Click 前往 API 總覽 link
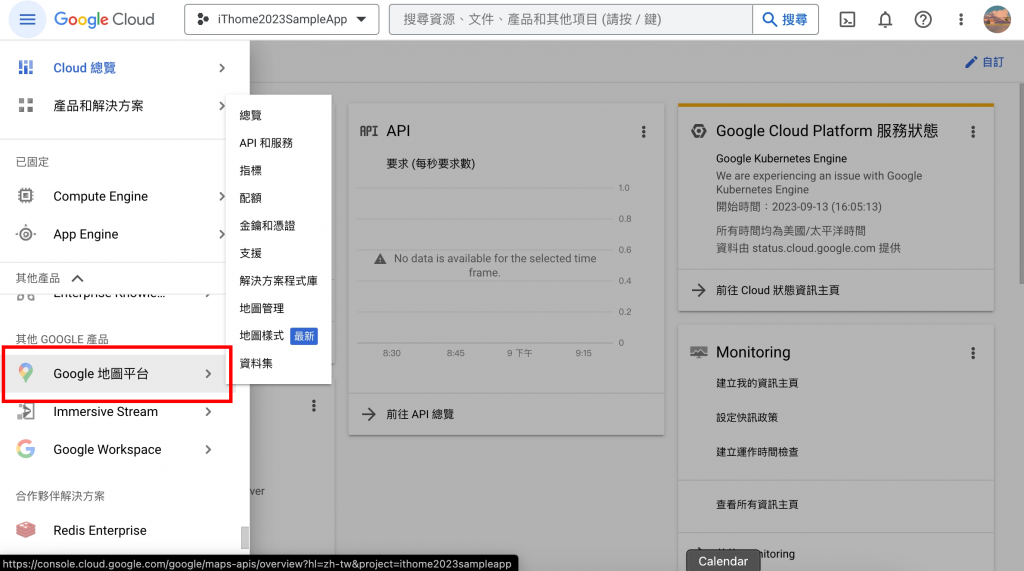 420,414
